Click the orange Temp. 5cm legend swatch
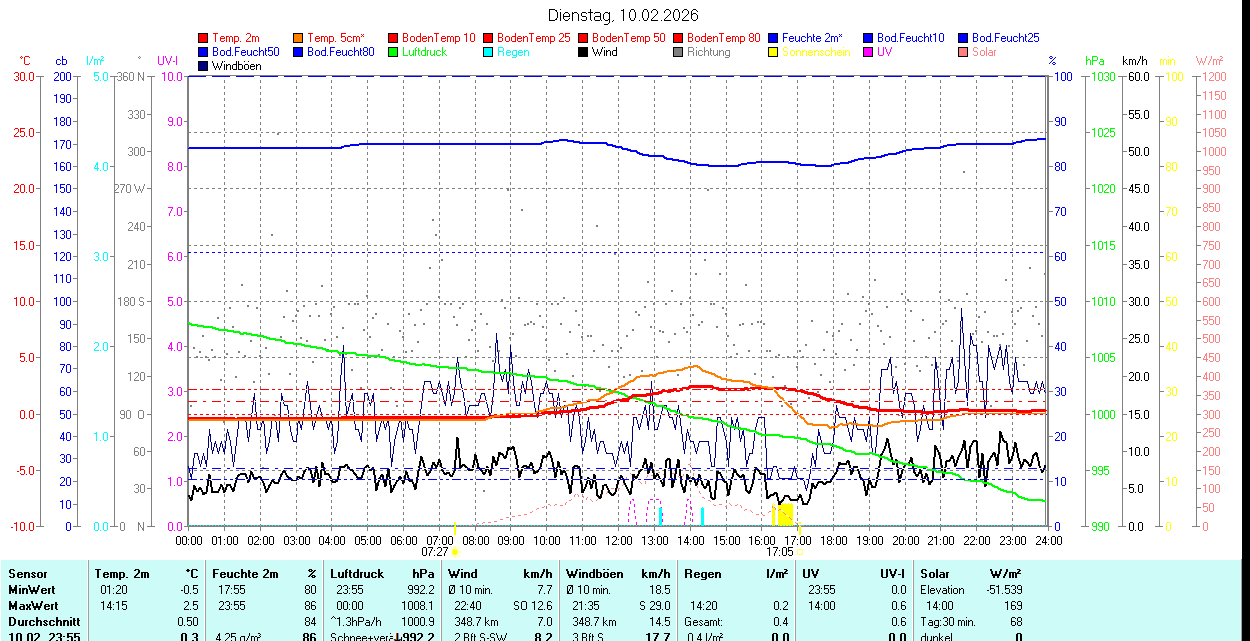The height and width of the screenshot is (641, 1250). click(x=299, y=38)
